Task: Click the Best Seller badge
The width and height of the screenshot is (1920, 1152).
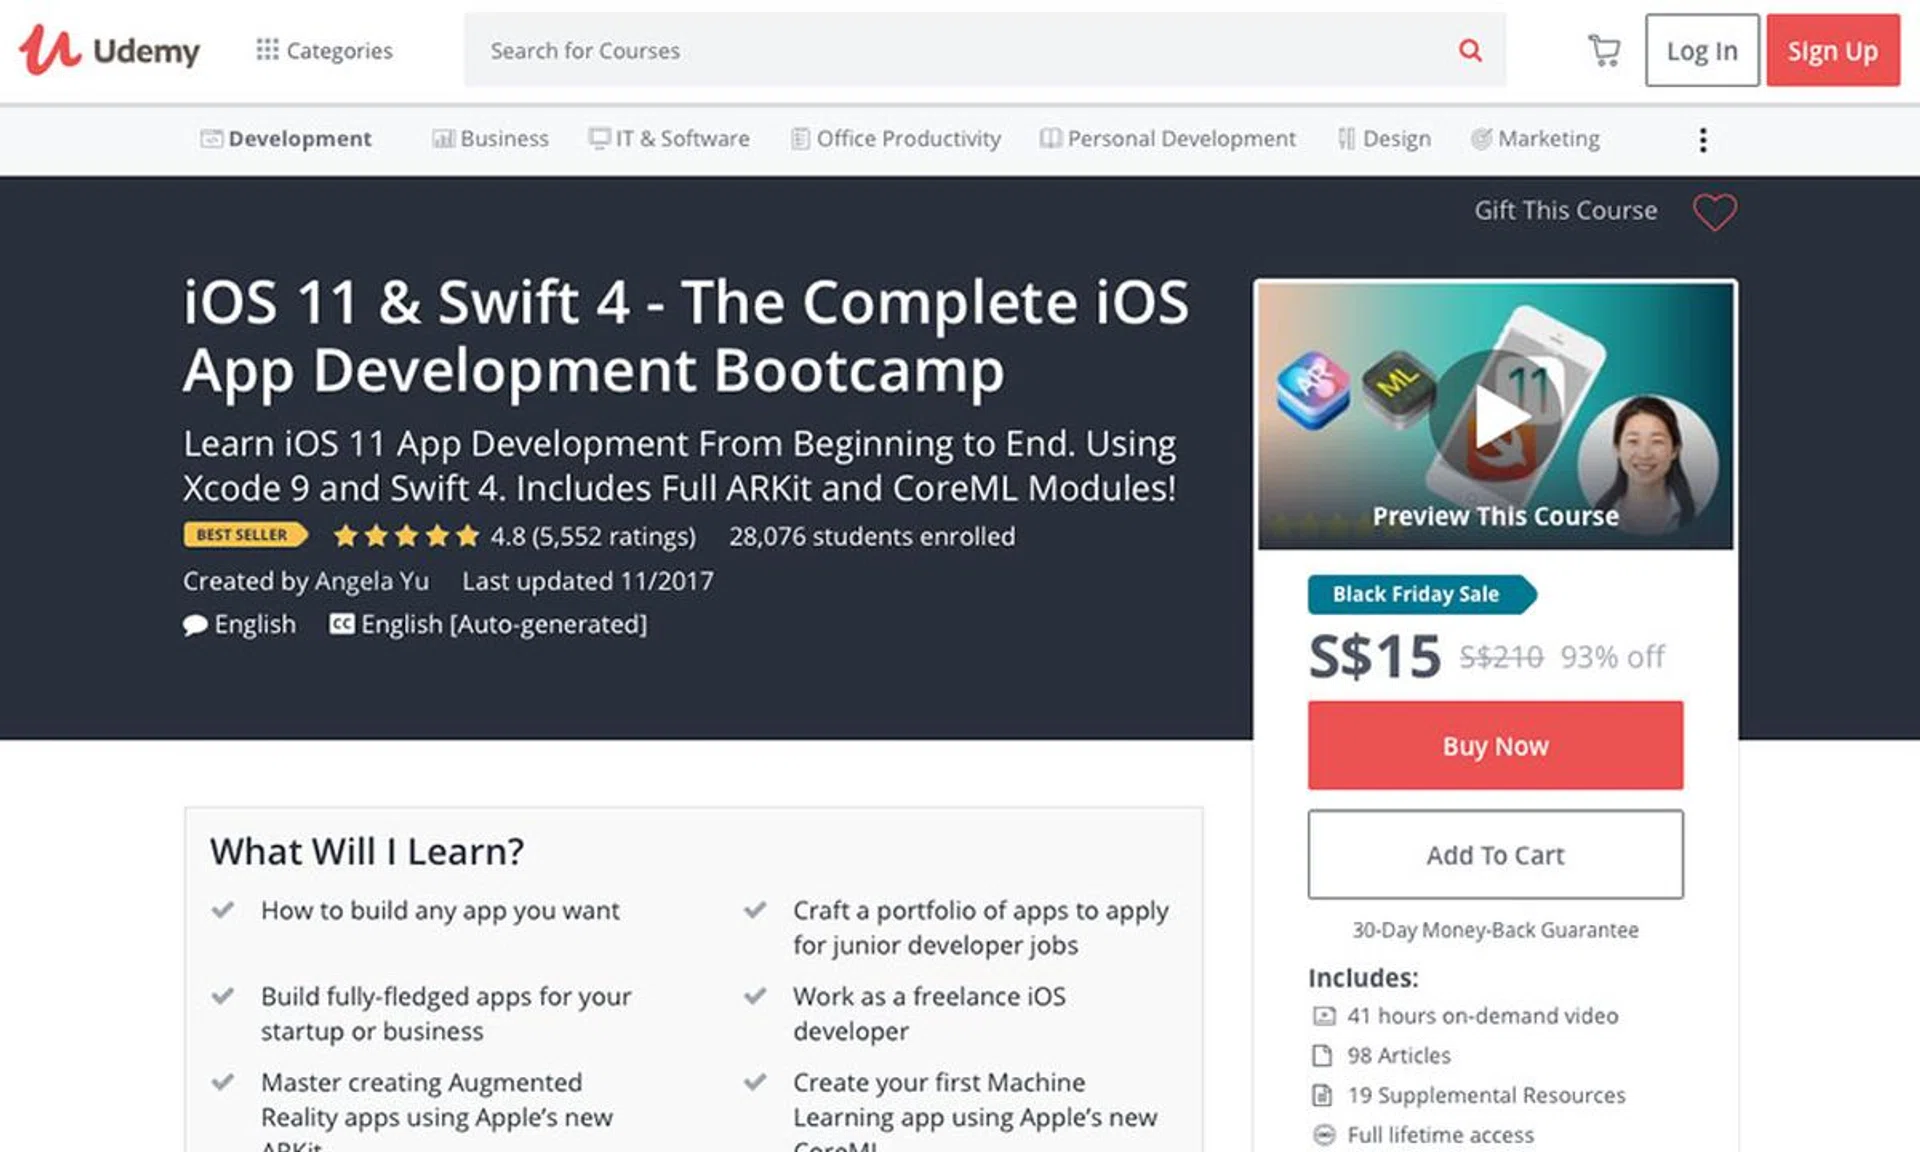Action: (x=243, y=535)
